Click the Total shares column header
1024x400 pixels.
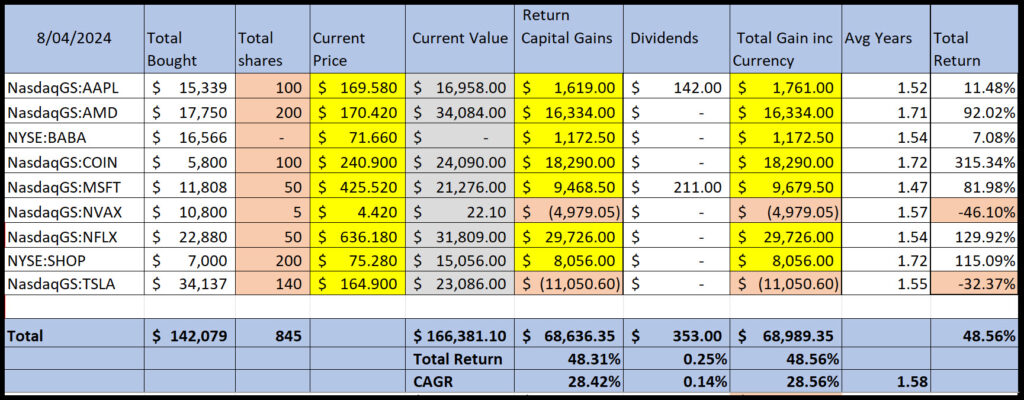(x=272, y=39)
